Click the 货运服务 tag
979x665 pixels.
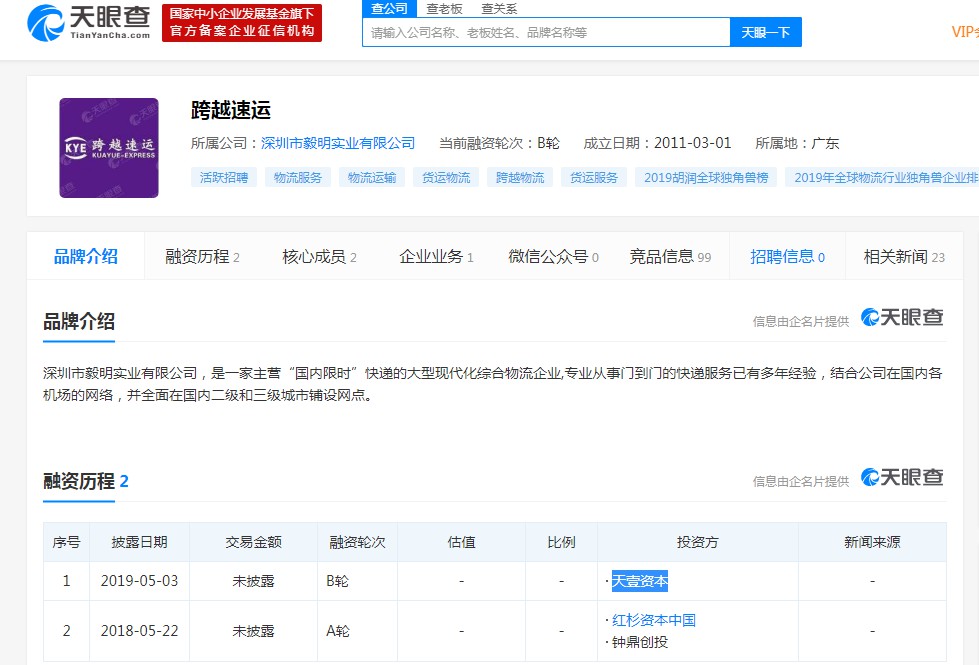coord(594,177)
